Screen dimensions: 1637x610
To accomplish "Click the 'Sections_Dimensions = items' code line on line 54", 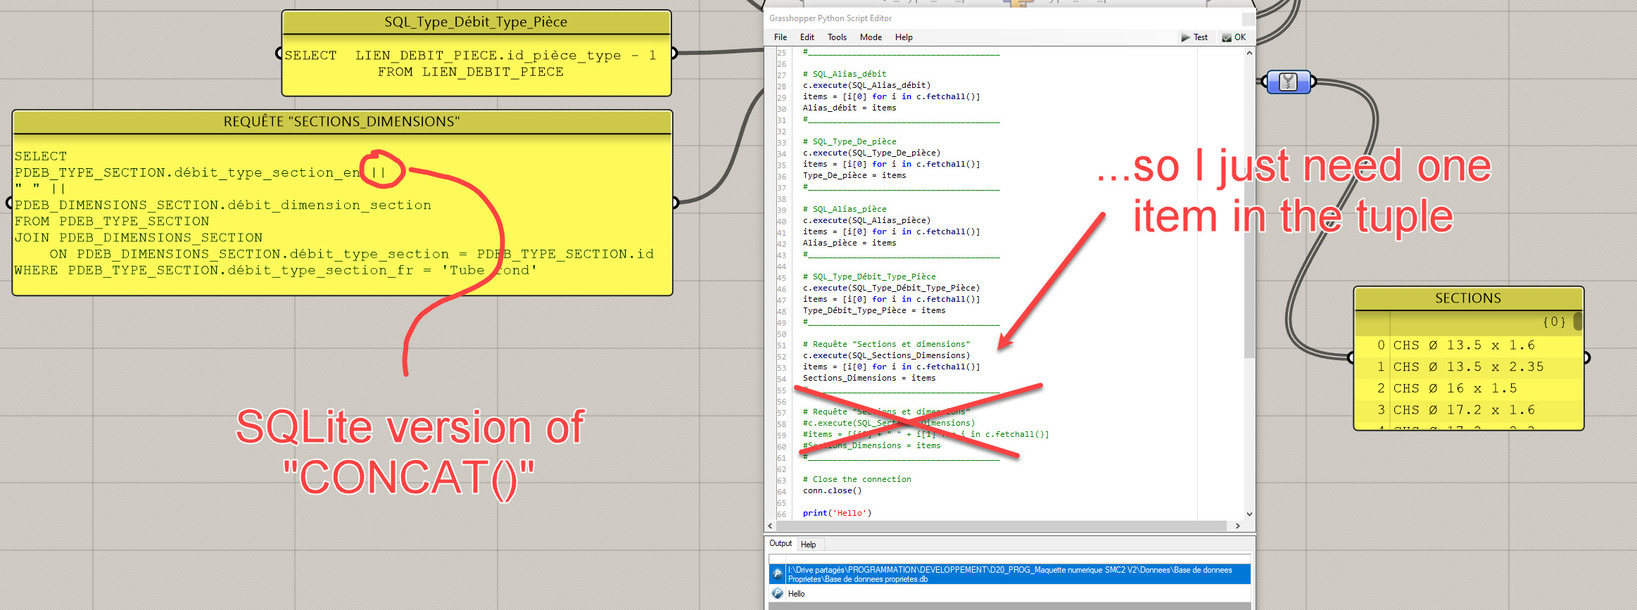I will [x=869, y=378].
